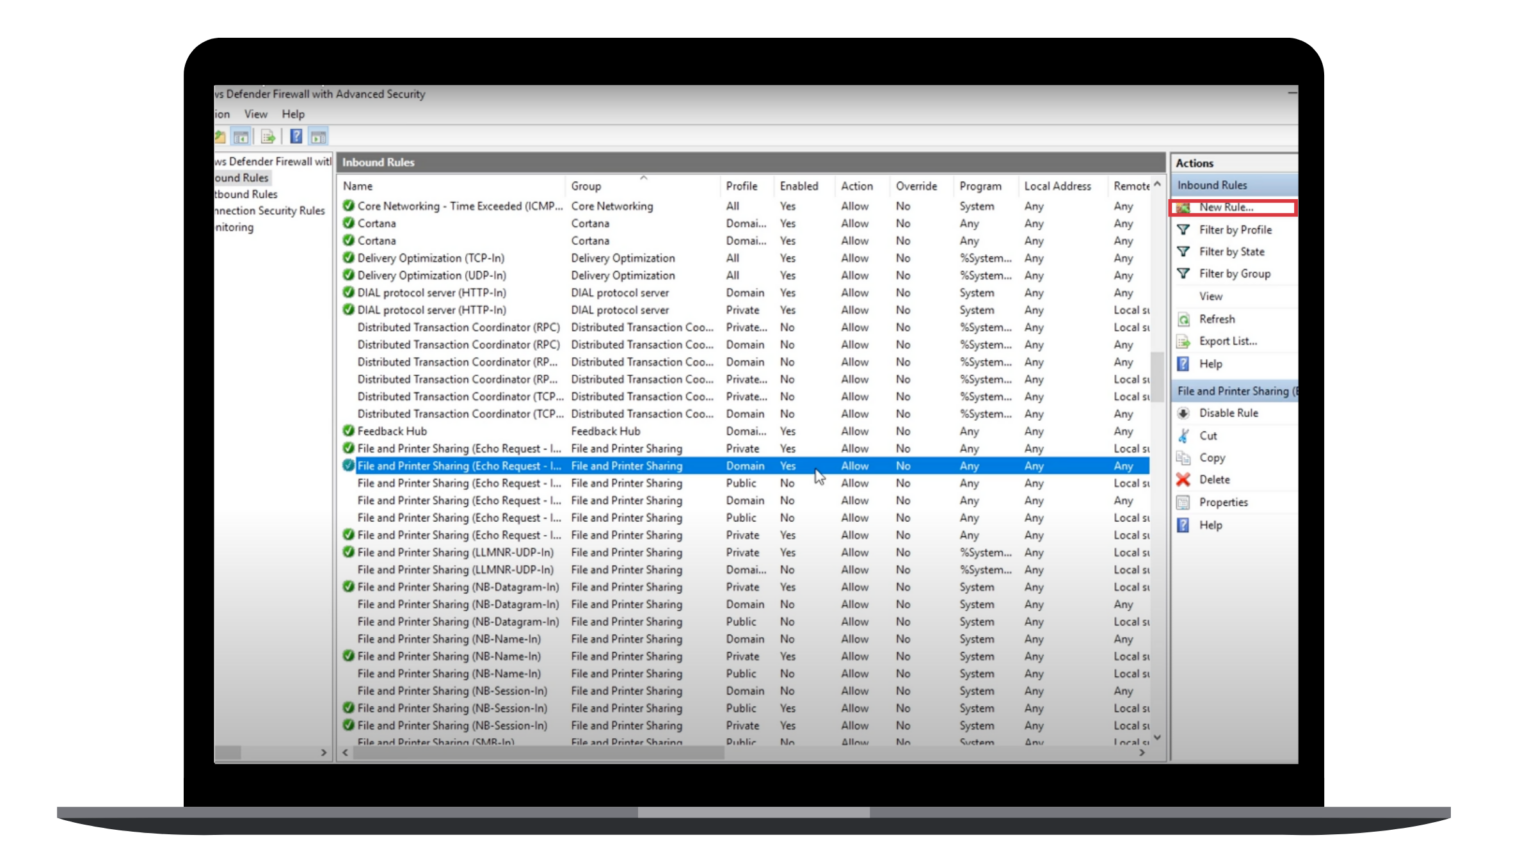Click the Filter by State funnel icon

tap(1185, 251)
